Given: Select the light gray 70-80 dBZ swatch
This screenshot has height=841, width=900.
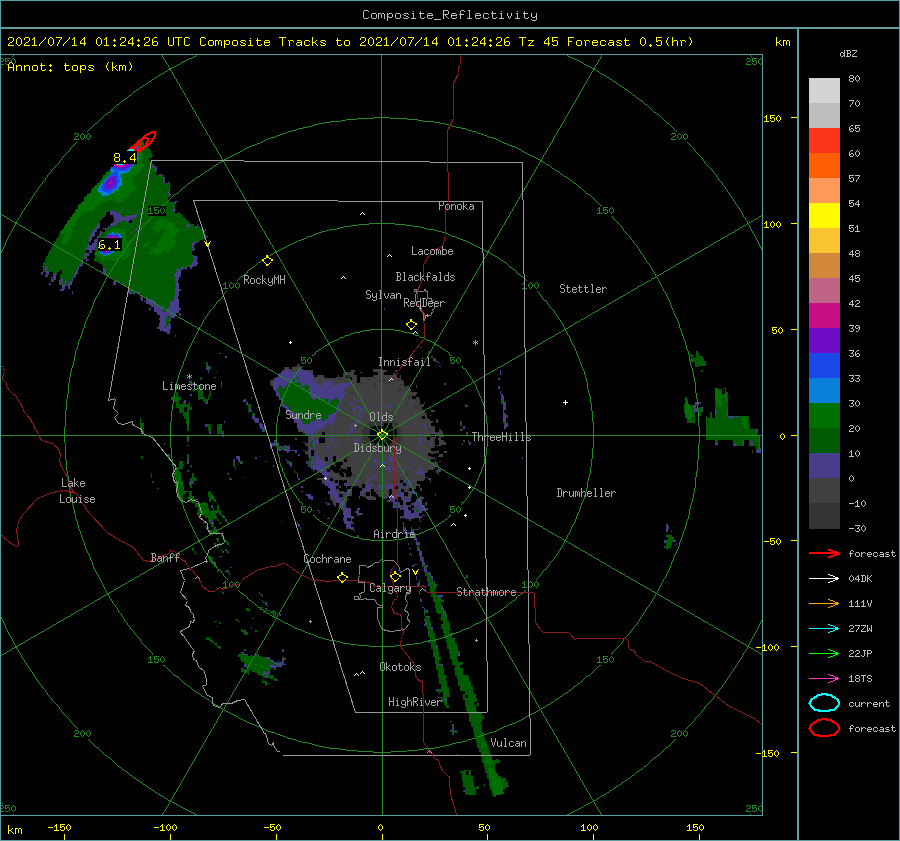Looking at the screenshot, I should tap(824, 91).
